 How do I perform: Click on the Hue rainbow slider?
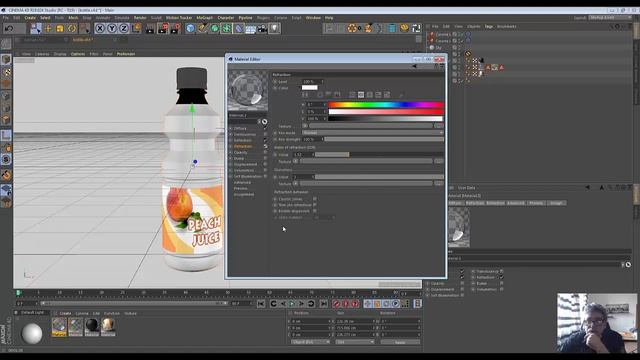[386, 105]
